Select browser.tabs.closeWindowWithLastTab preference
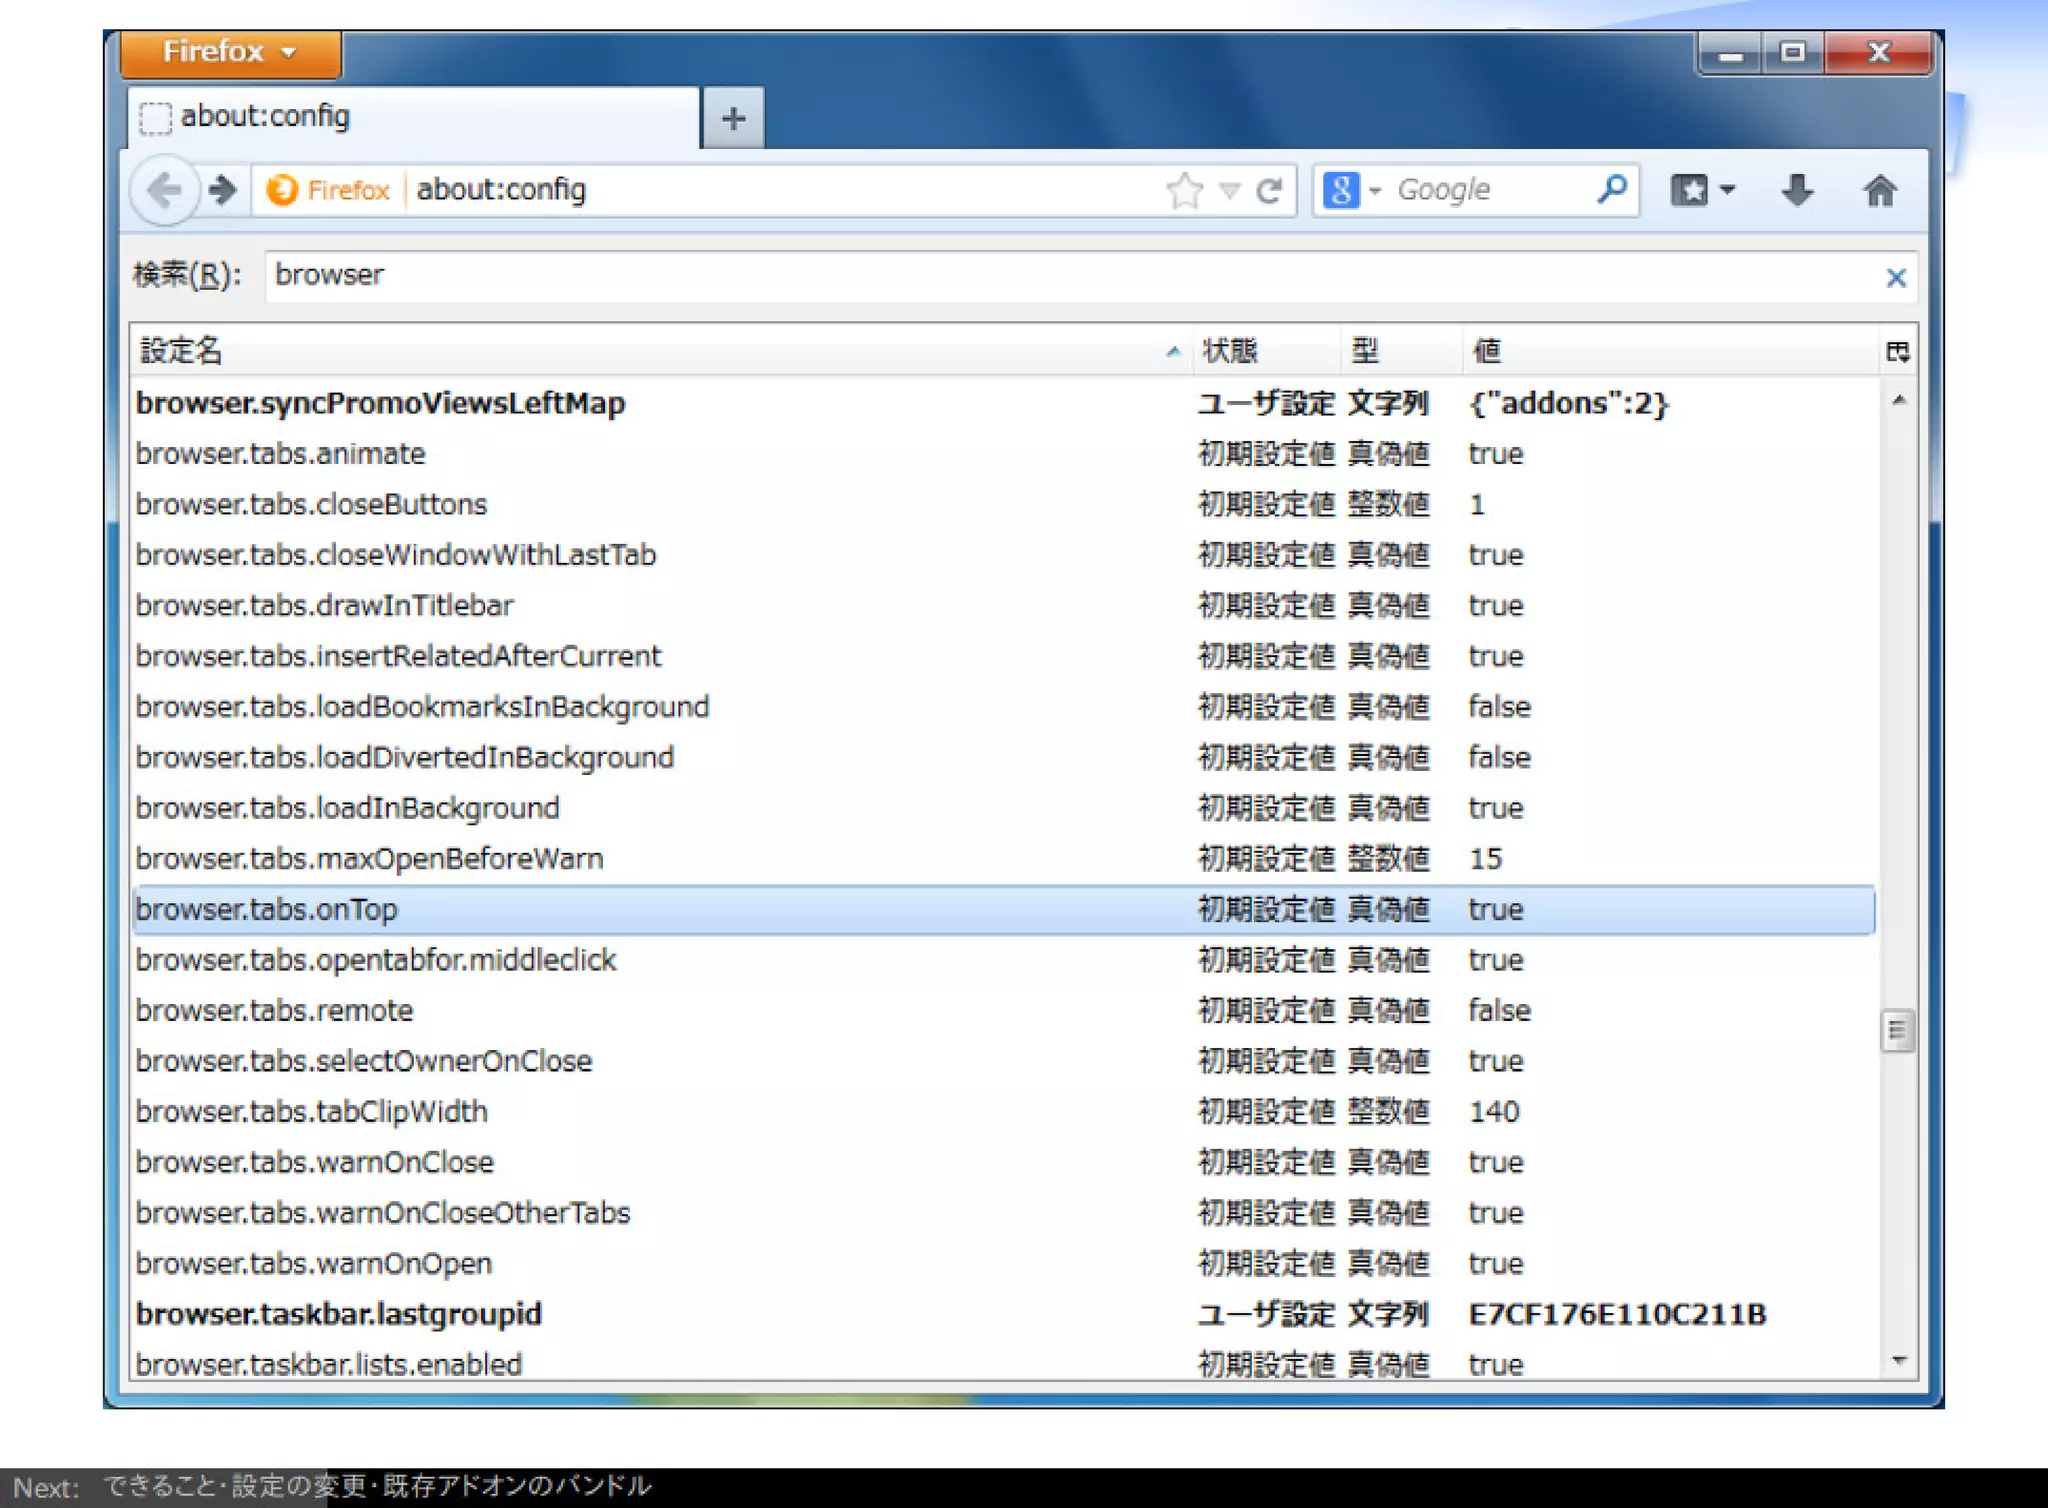 click(x=1004, y=555)
